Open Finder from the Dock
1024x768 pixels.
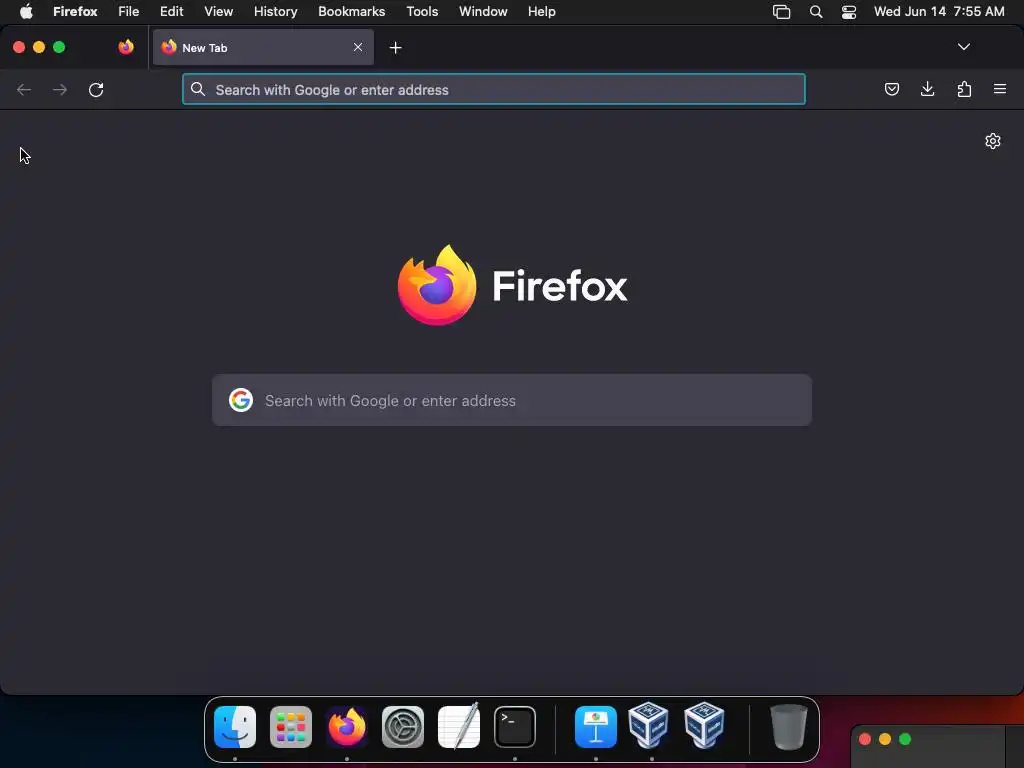(235, 726)
